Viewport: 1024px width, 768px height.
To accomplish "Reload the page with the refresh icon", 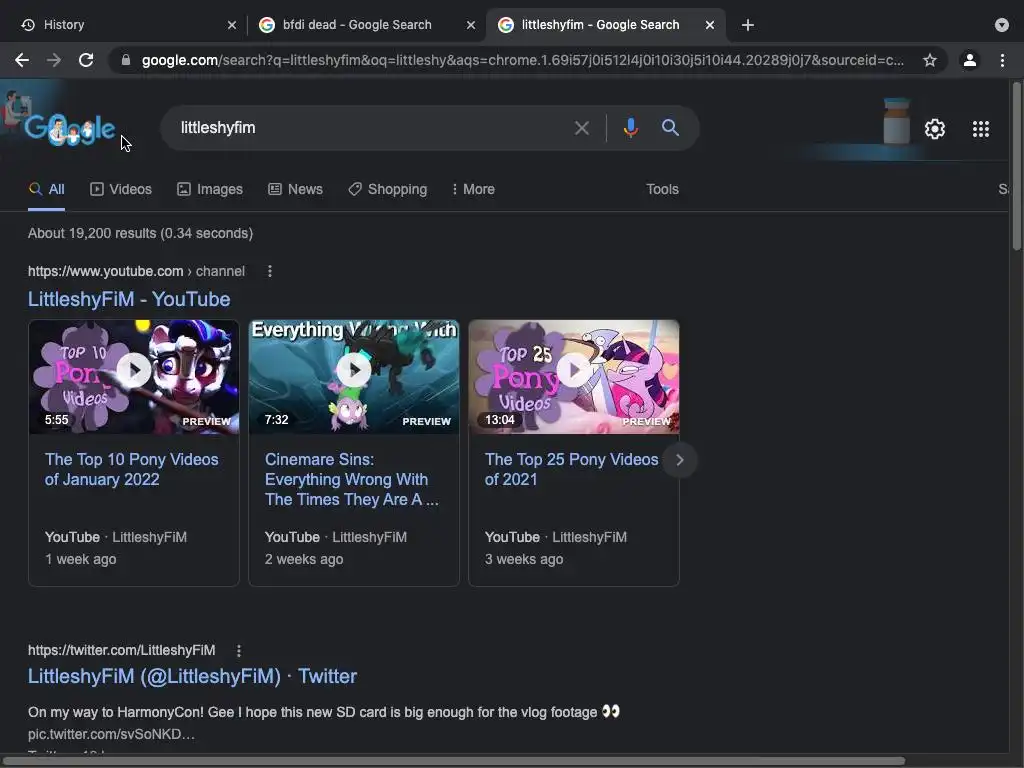I will click(86, 60).
